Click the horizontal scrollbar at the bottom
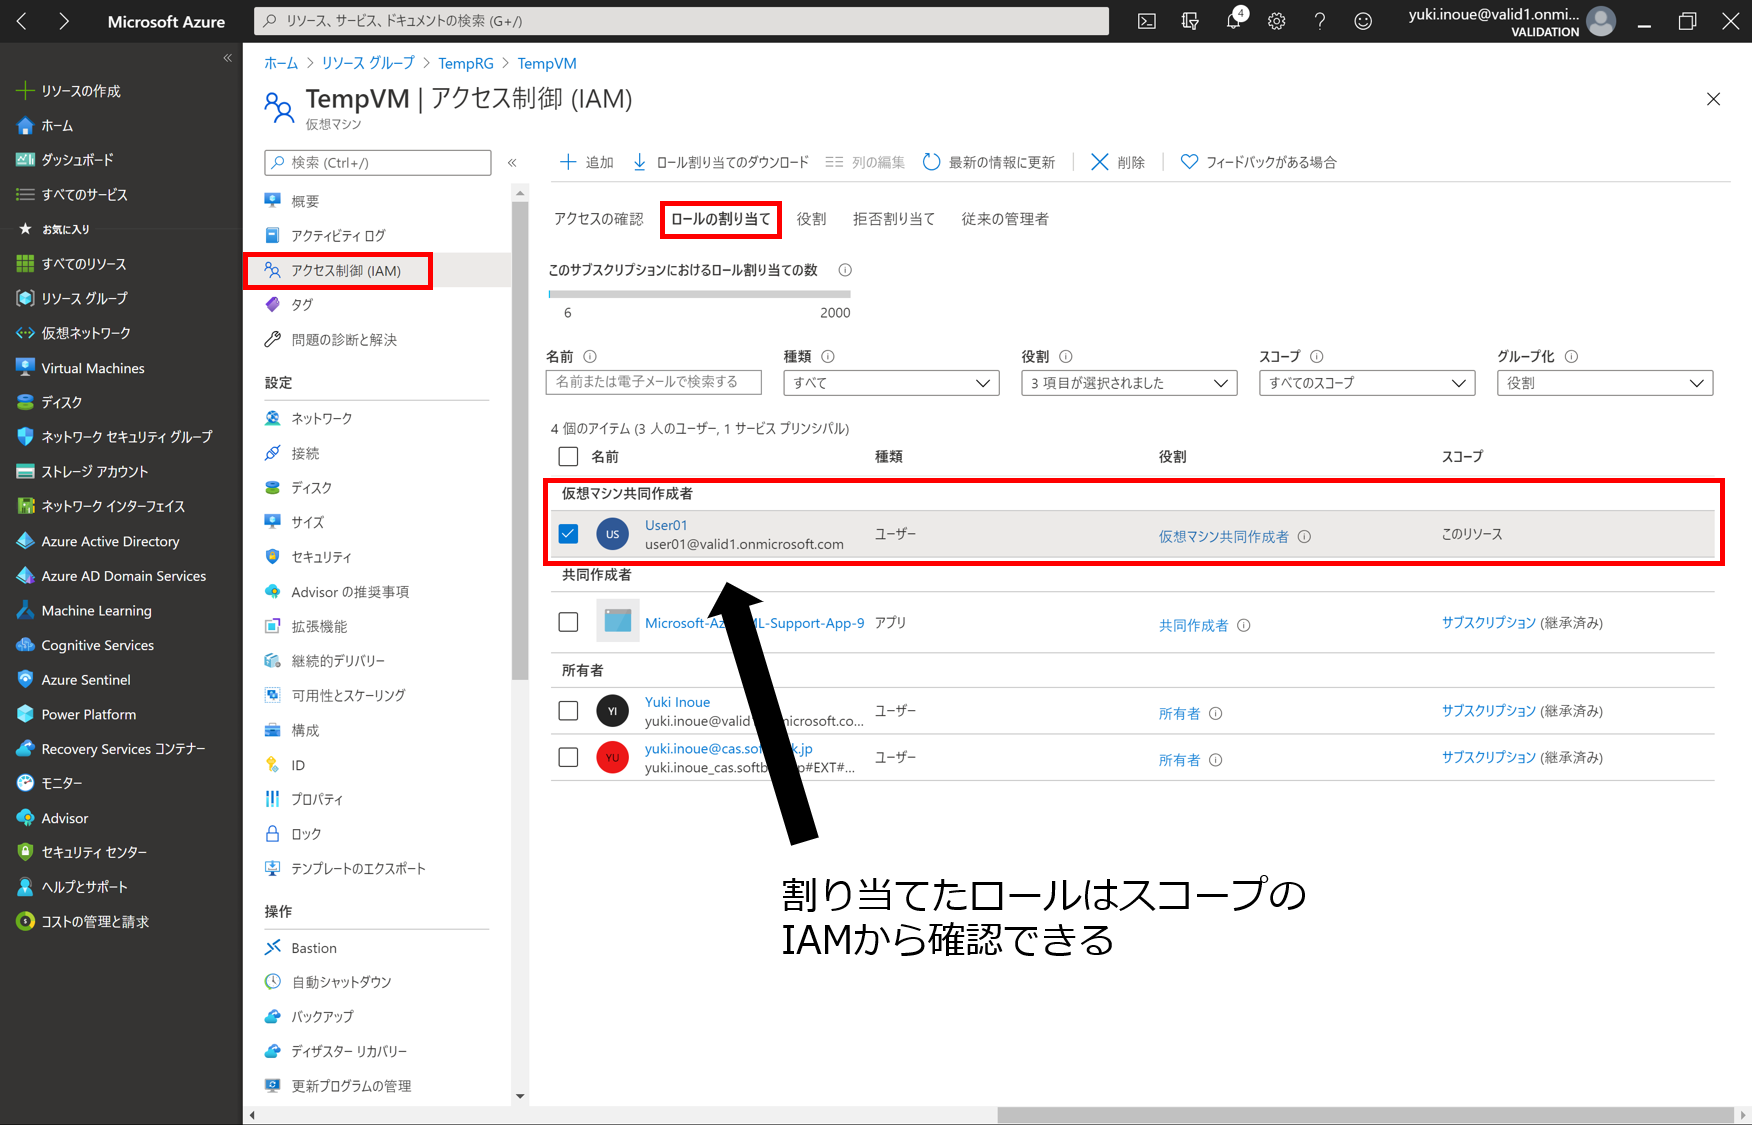The height and width of the screenshot is (1125, 1752). click(x=1365, y=1115)
